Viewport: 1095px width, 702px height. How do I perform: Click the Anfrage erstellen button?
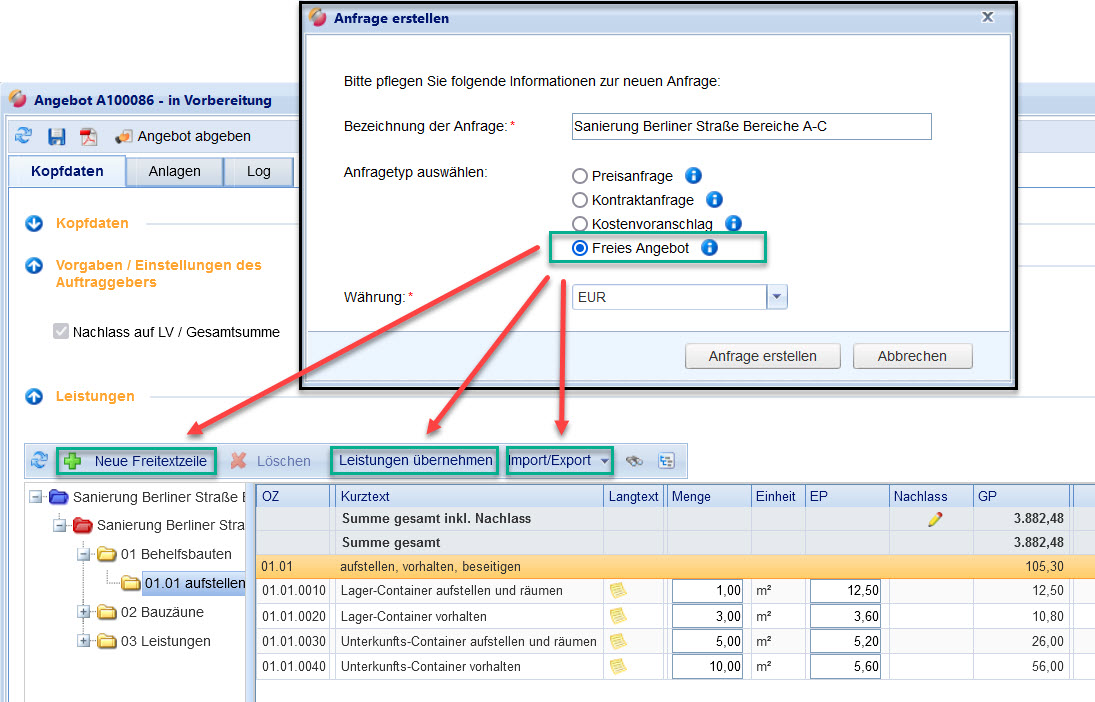tap(762, 356)
